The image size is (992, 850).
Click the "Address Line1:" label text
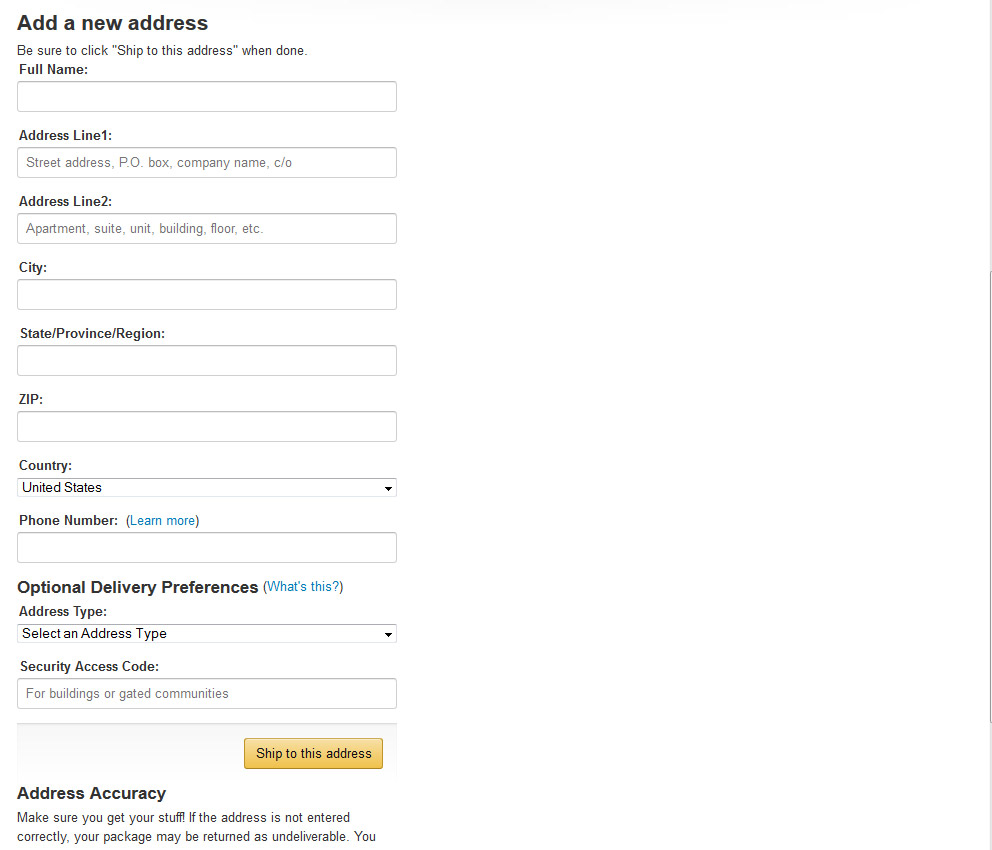click(65, 136)
